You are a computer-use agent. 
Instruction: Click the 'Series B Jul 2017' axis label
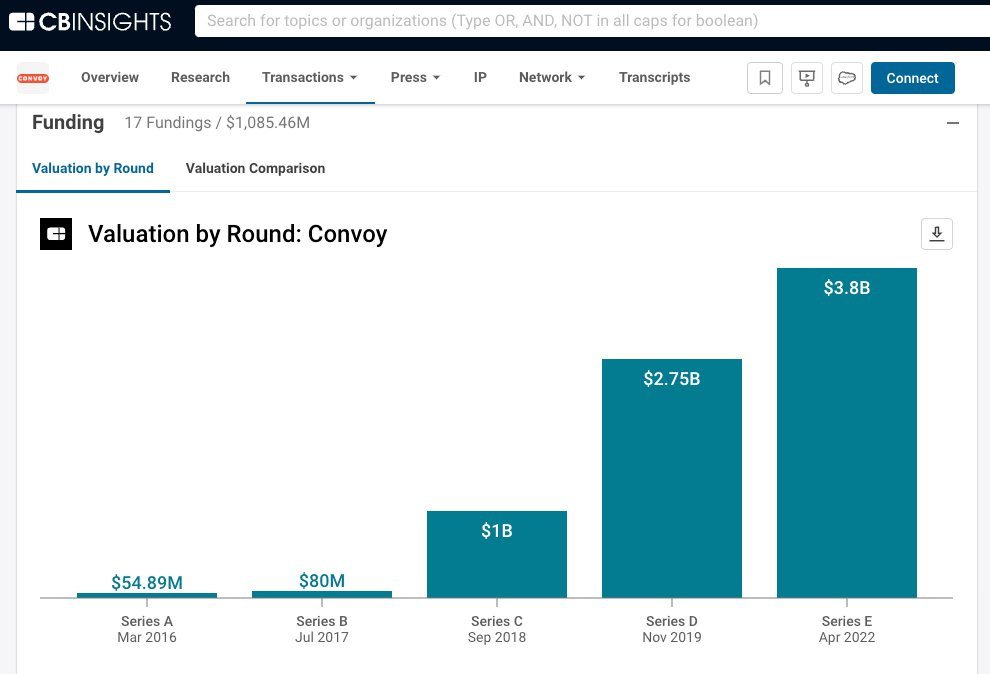point(322,629)
